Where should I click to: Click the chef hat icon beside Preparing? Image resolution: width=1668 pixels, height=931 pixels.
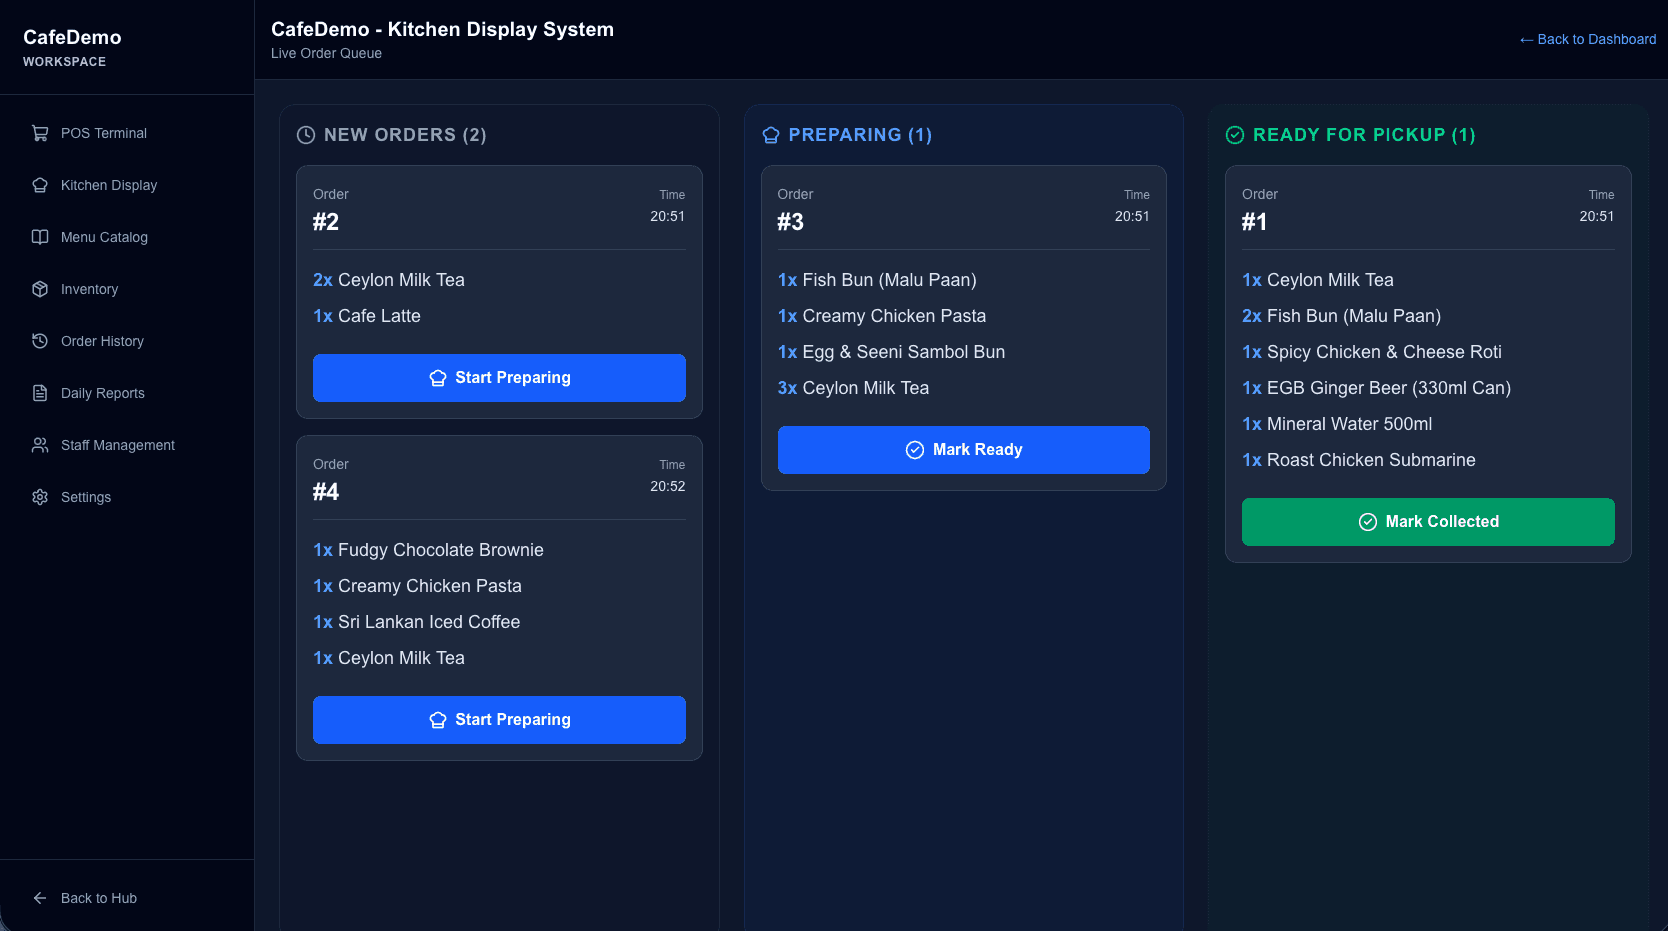pos(771,135)
